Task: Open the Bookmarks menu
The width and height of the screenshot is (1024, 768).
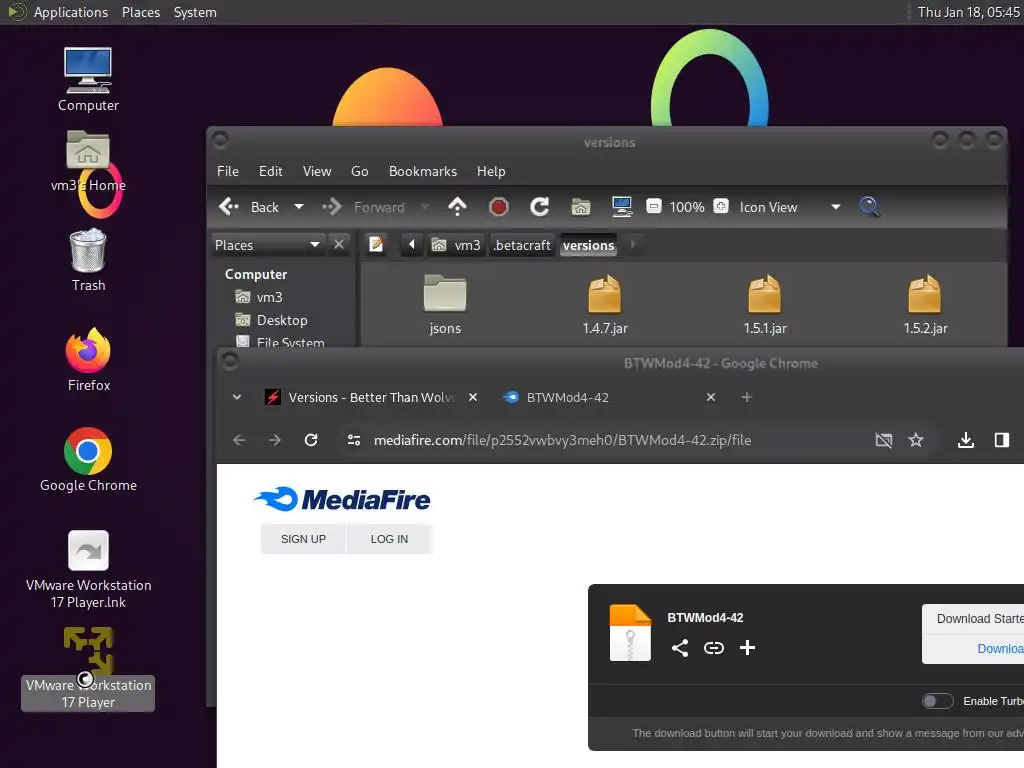Action: coord(423,171)
